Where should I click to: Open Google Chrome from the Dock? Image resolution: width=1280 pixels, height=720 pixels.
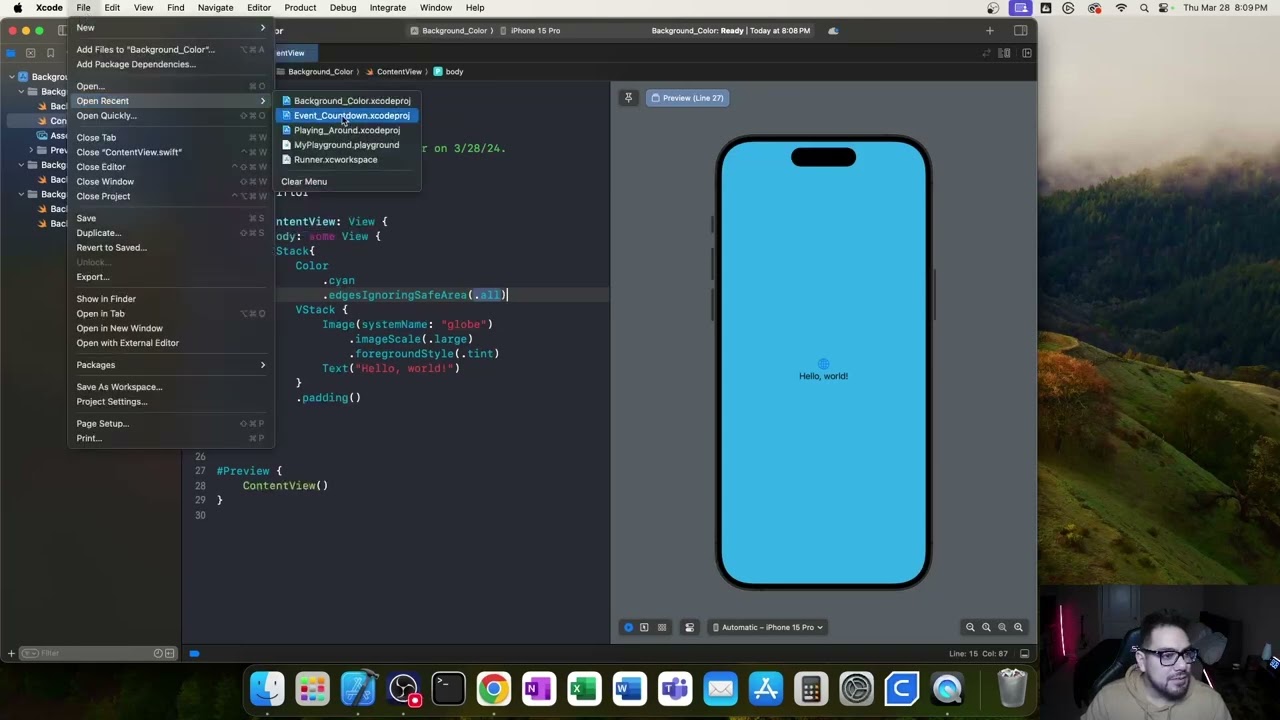493,689
